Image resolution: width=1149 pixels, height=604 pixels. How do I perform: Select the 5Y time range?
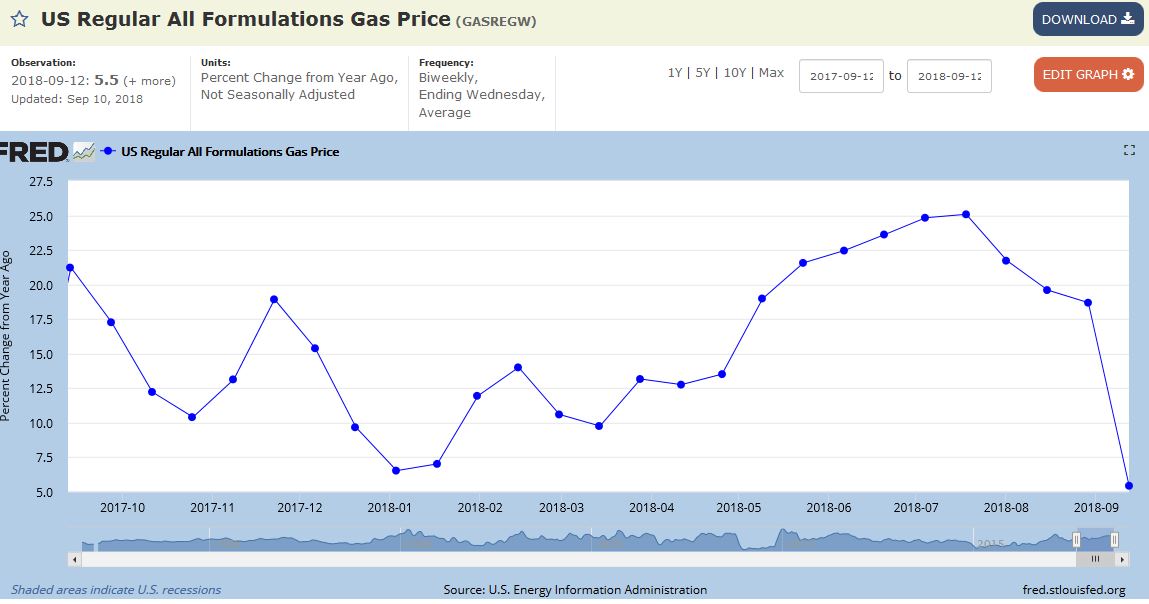point(704,73)
